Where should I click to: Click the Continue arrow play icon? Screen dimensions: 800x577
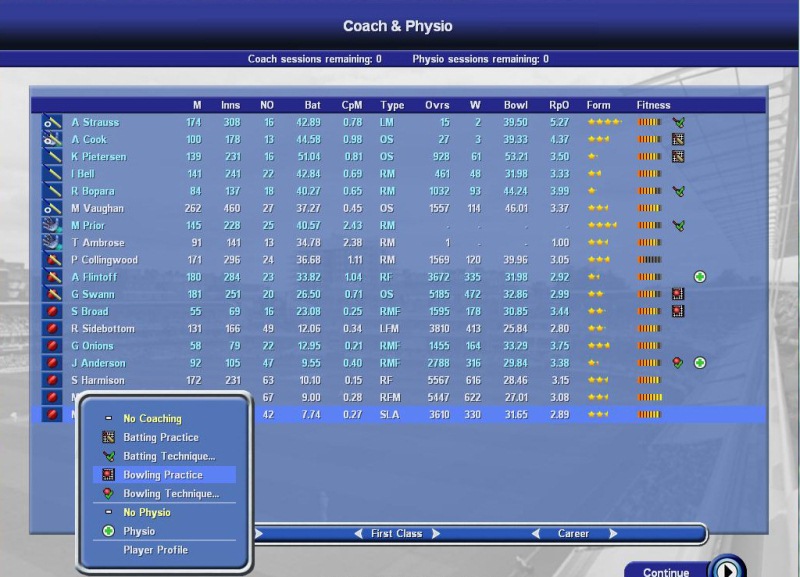point(727,570)
